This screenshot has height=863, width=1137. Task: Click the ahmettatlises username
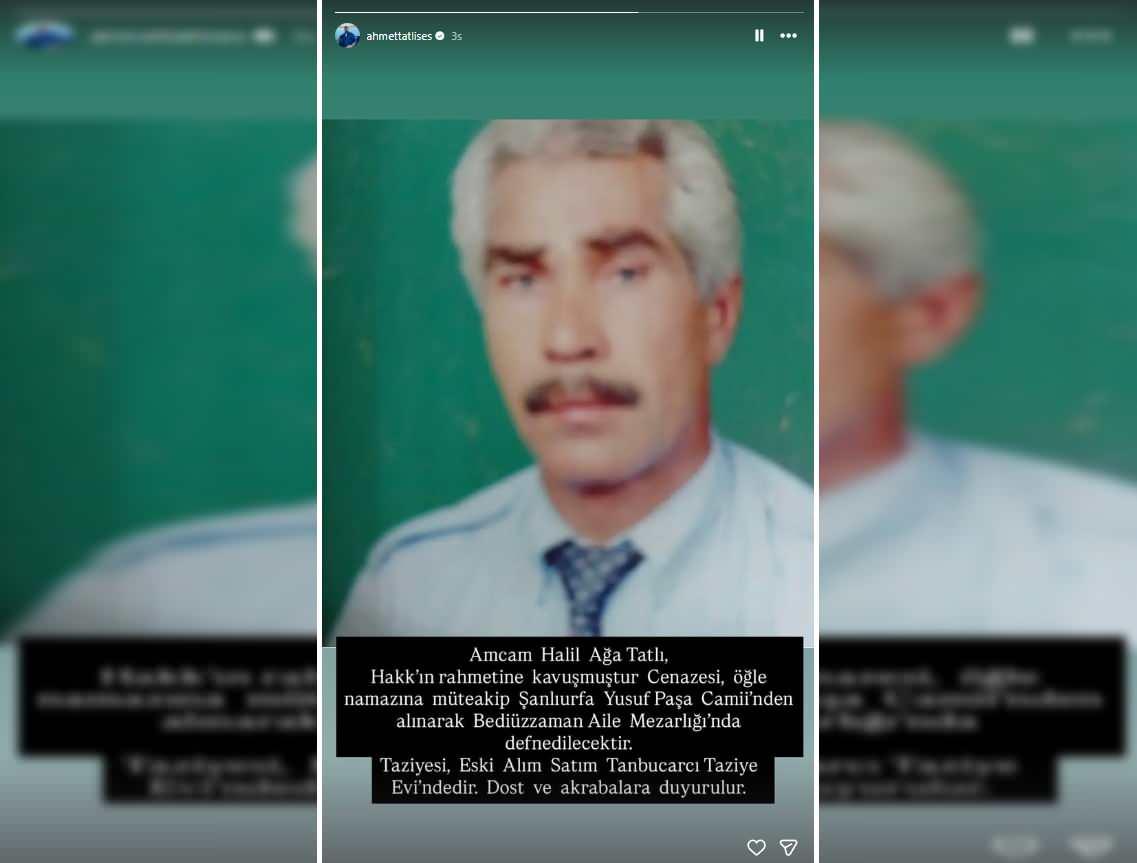coord(399,36)
